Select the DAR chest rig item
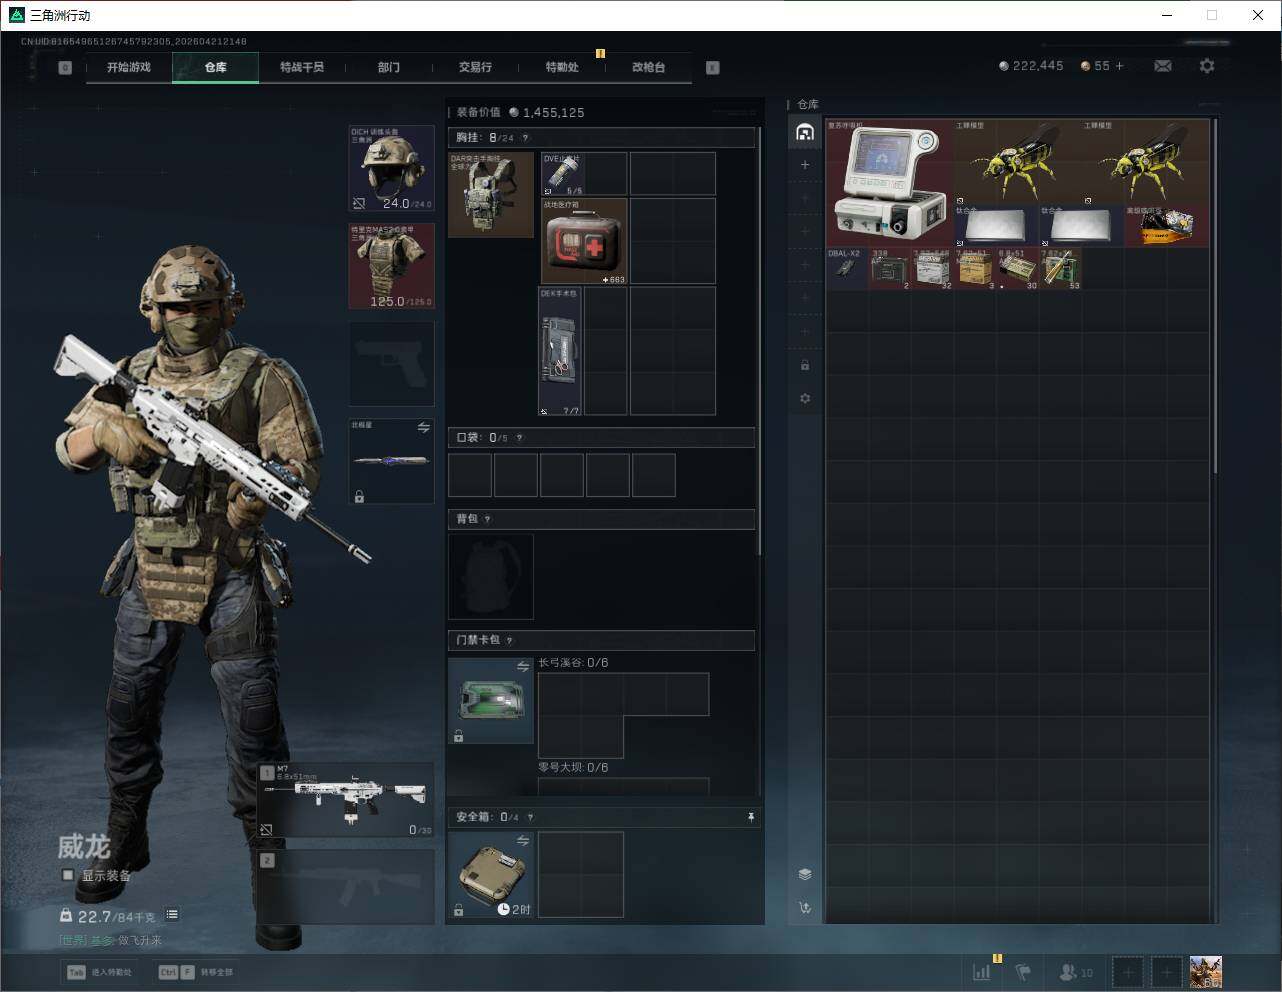The height and width of the screenshot is (992, 1282). pos(491,195)
